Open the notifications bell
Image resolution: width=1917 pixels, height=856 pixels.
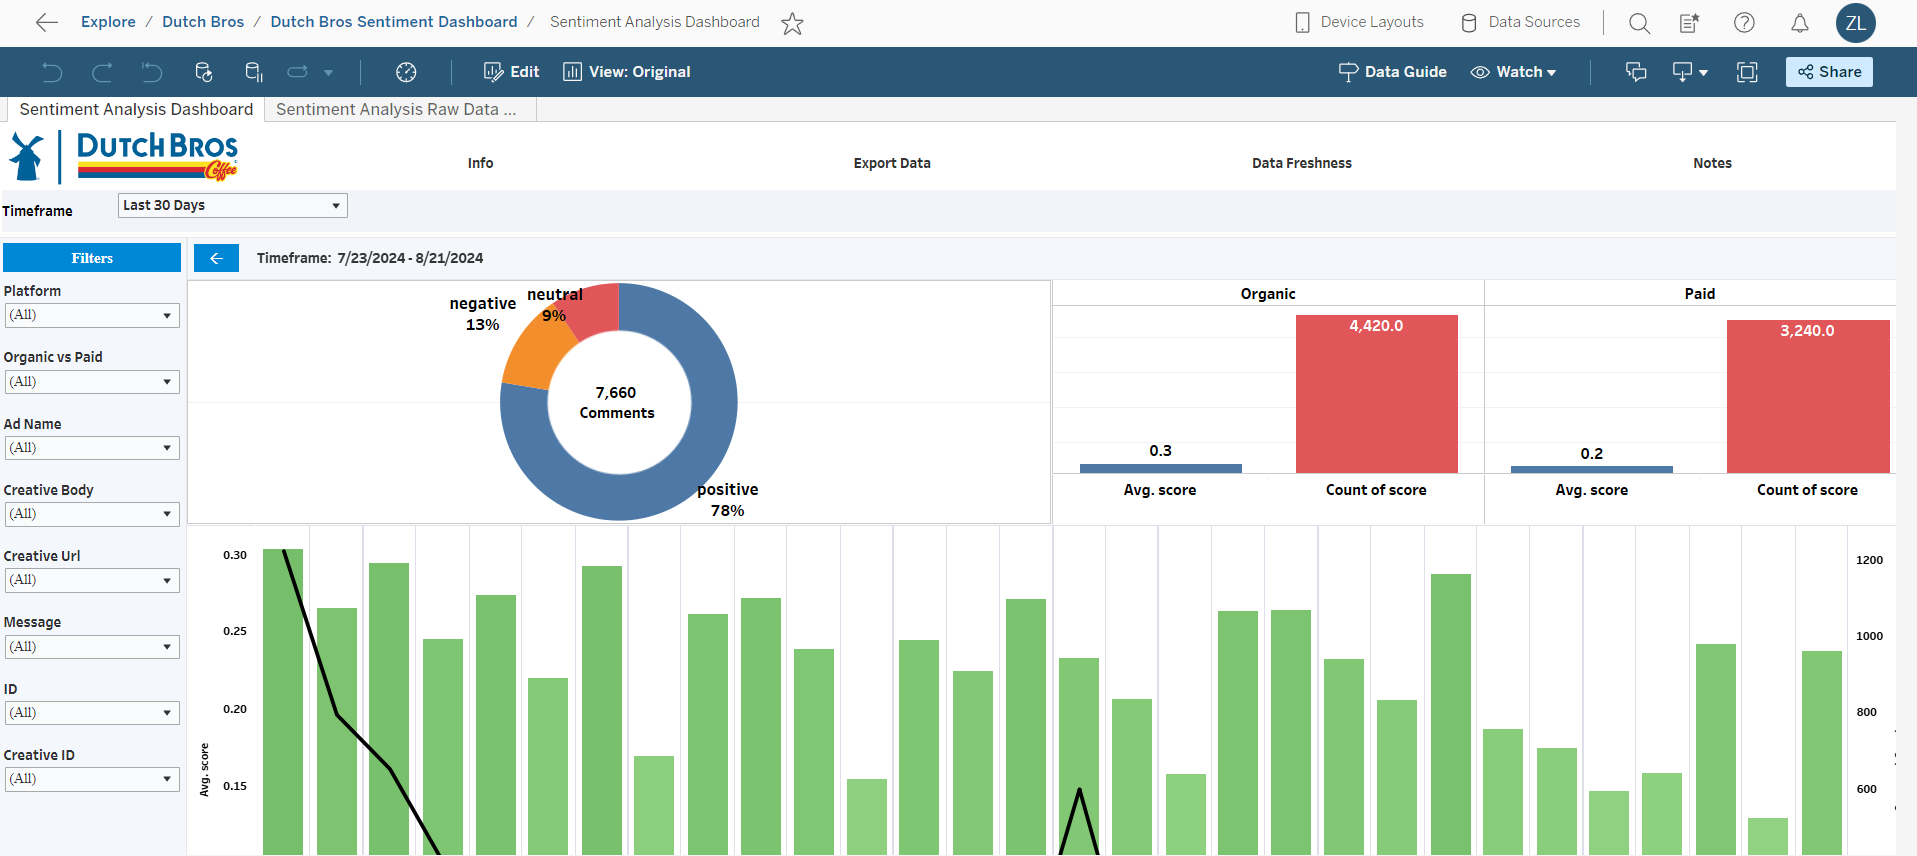(x=1799, y=23)
